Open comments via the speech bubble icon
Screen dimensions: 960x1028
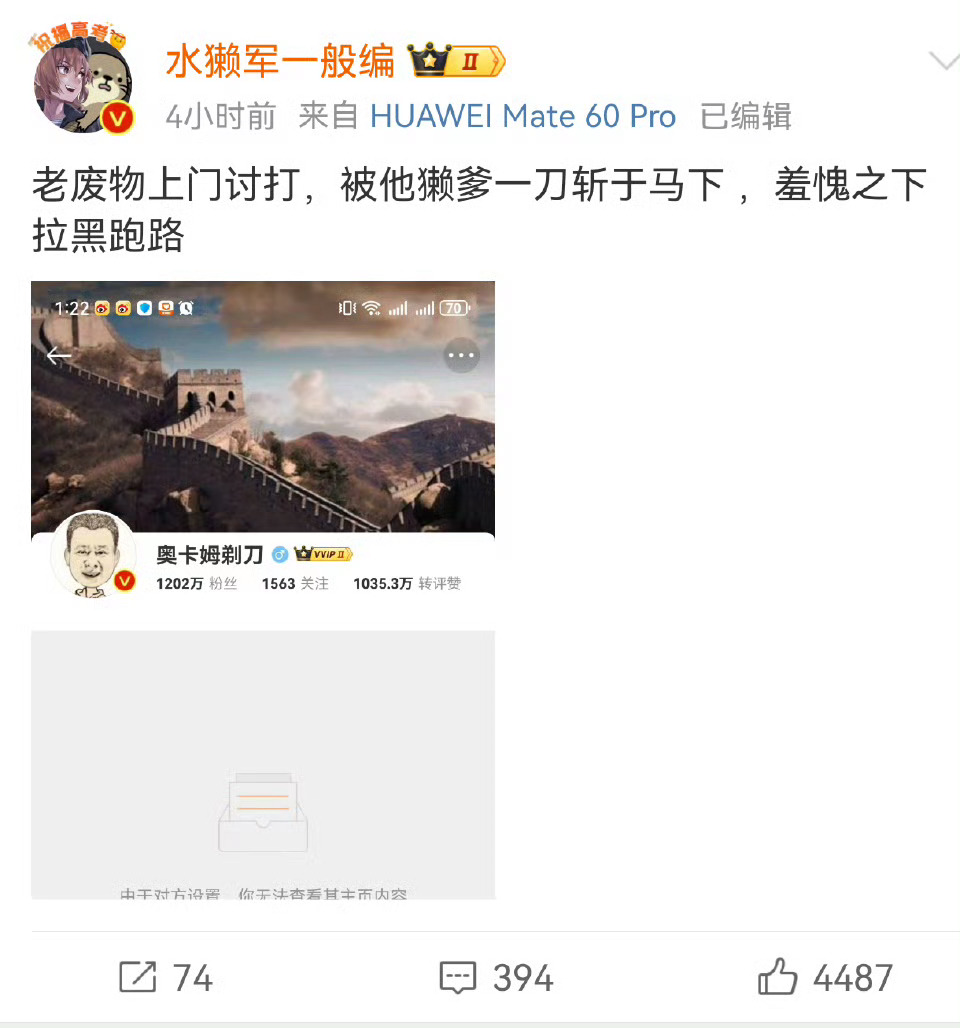457,978
